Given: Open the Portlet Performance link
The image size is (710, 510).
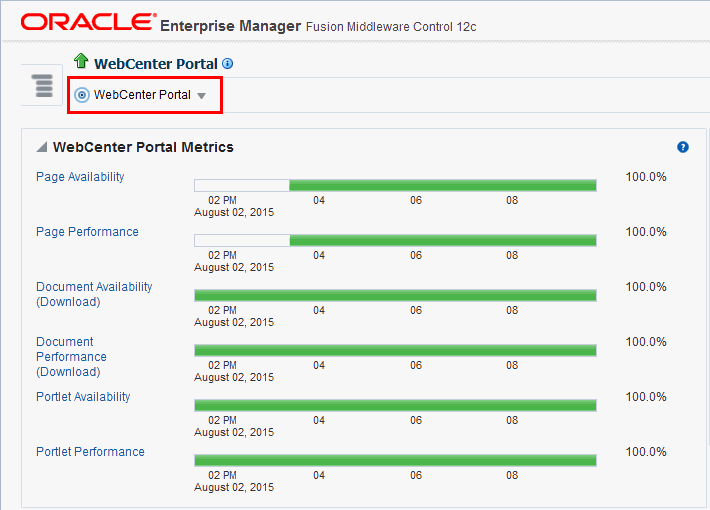Looking at the screenshot, I should (91, 452).
